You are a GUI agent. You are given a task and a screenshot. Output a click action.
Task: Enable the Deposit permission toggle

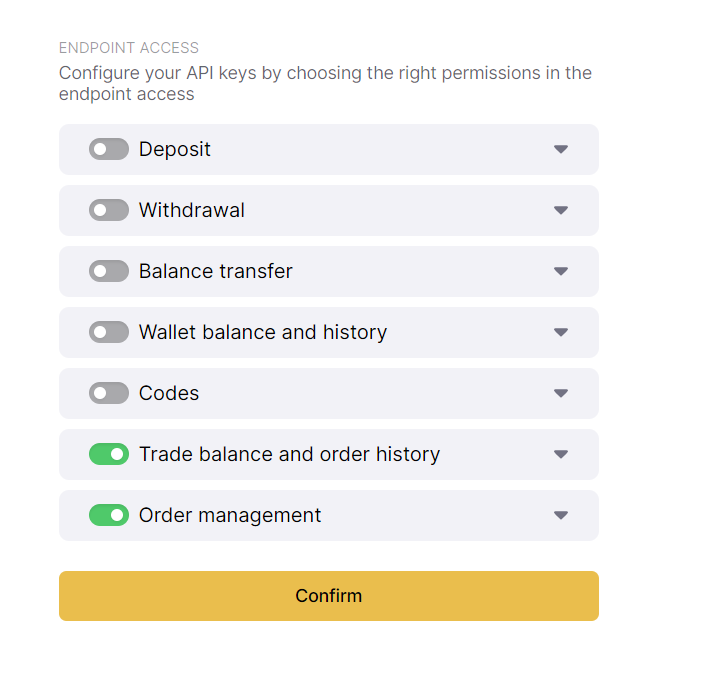click(109, 149)
